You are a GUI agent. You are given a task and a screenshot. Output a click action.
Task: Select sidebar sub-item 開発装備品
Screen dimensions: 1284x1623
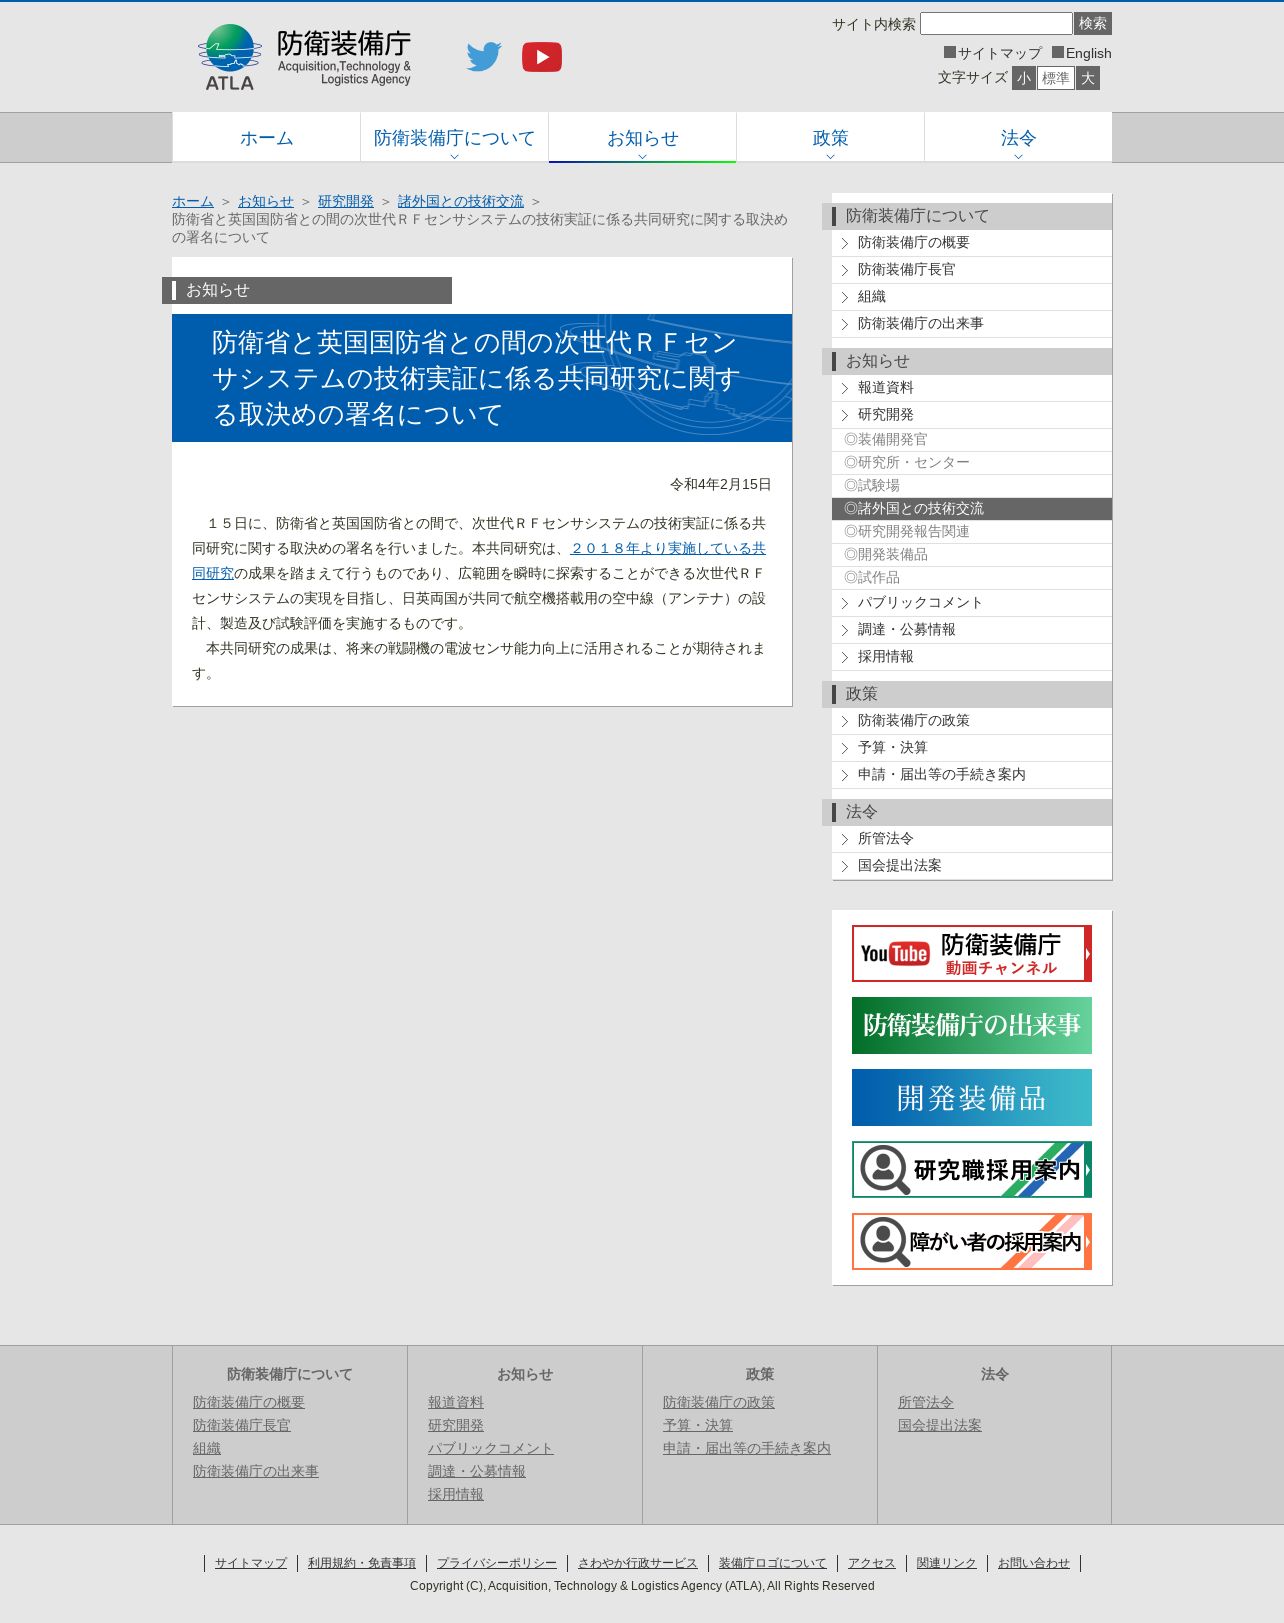click(x=972, y=555)
